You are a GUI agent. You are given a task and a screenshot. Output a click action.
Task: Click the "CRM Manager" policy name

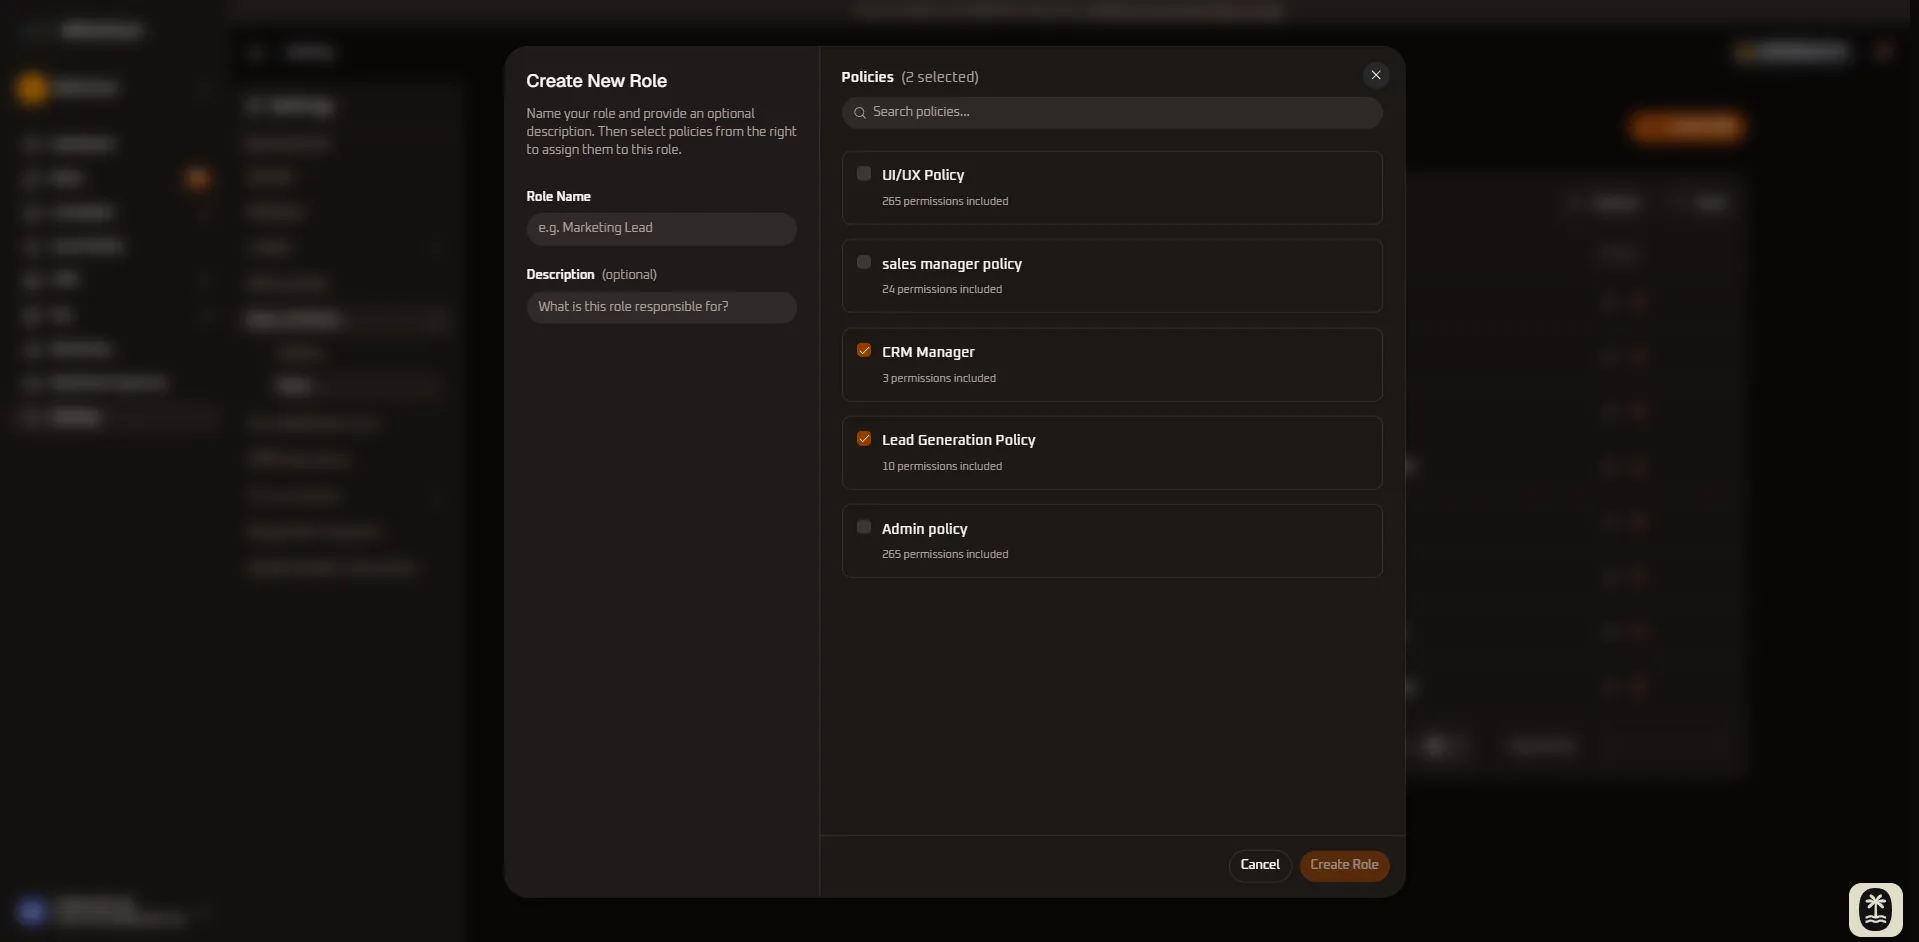tap(928, 352)
